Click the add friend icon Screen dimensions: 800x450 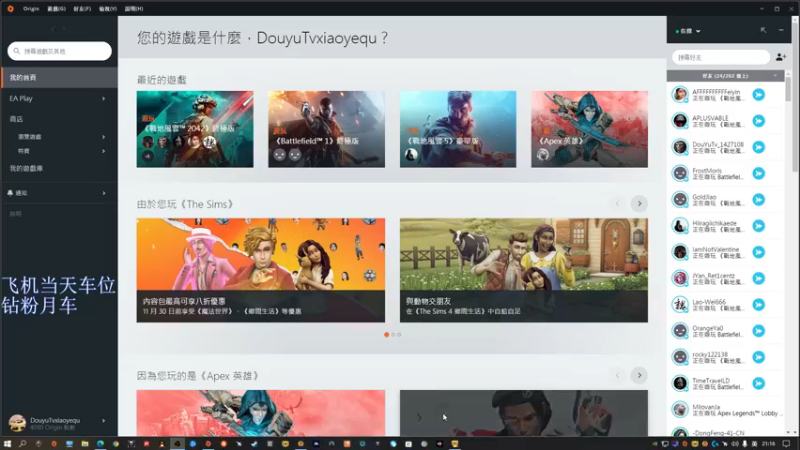click(781, 57)
